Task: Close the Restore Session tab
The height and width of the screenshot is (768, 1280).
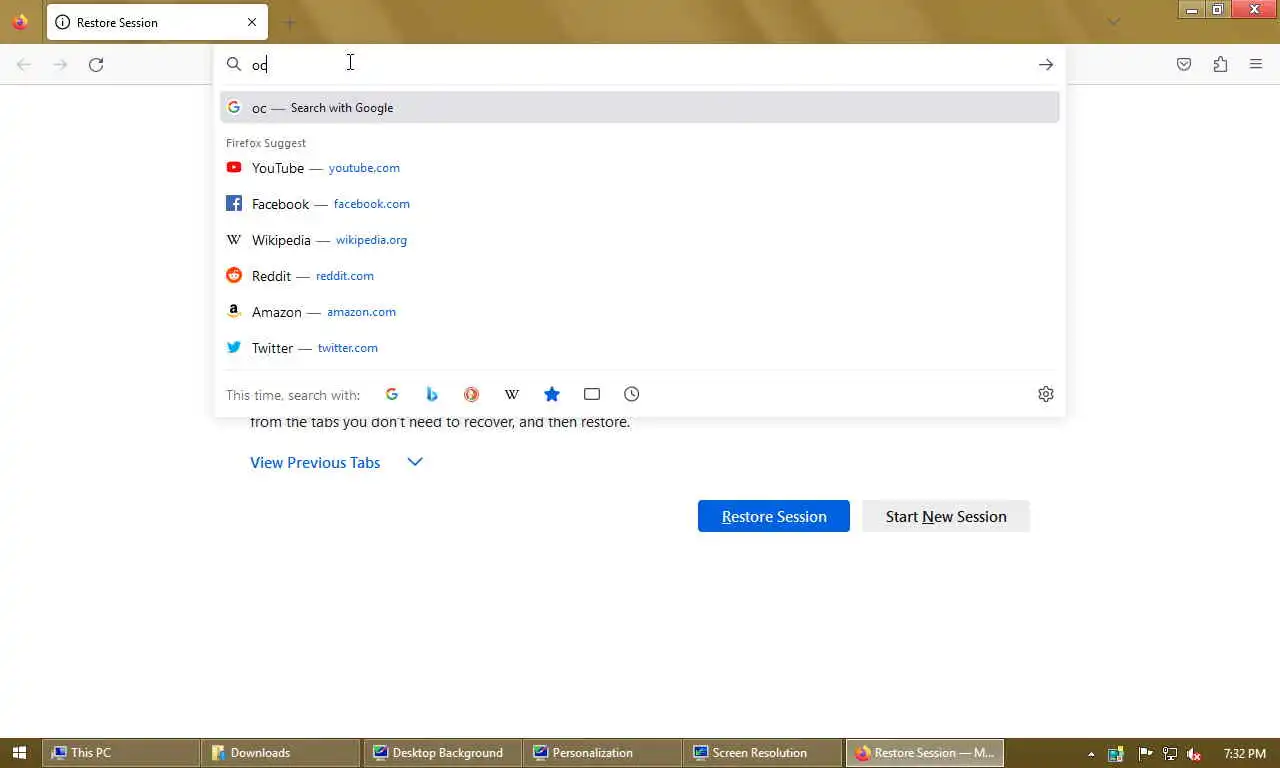Action: click(x=252, y=22)
